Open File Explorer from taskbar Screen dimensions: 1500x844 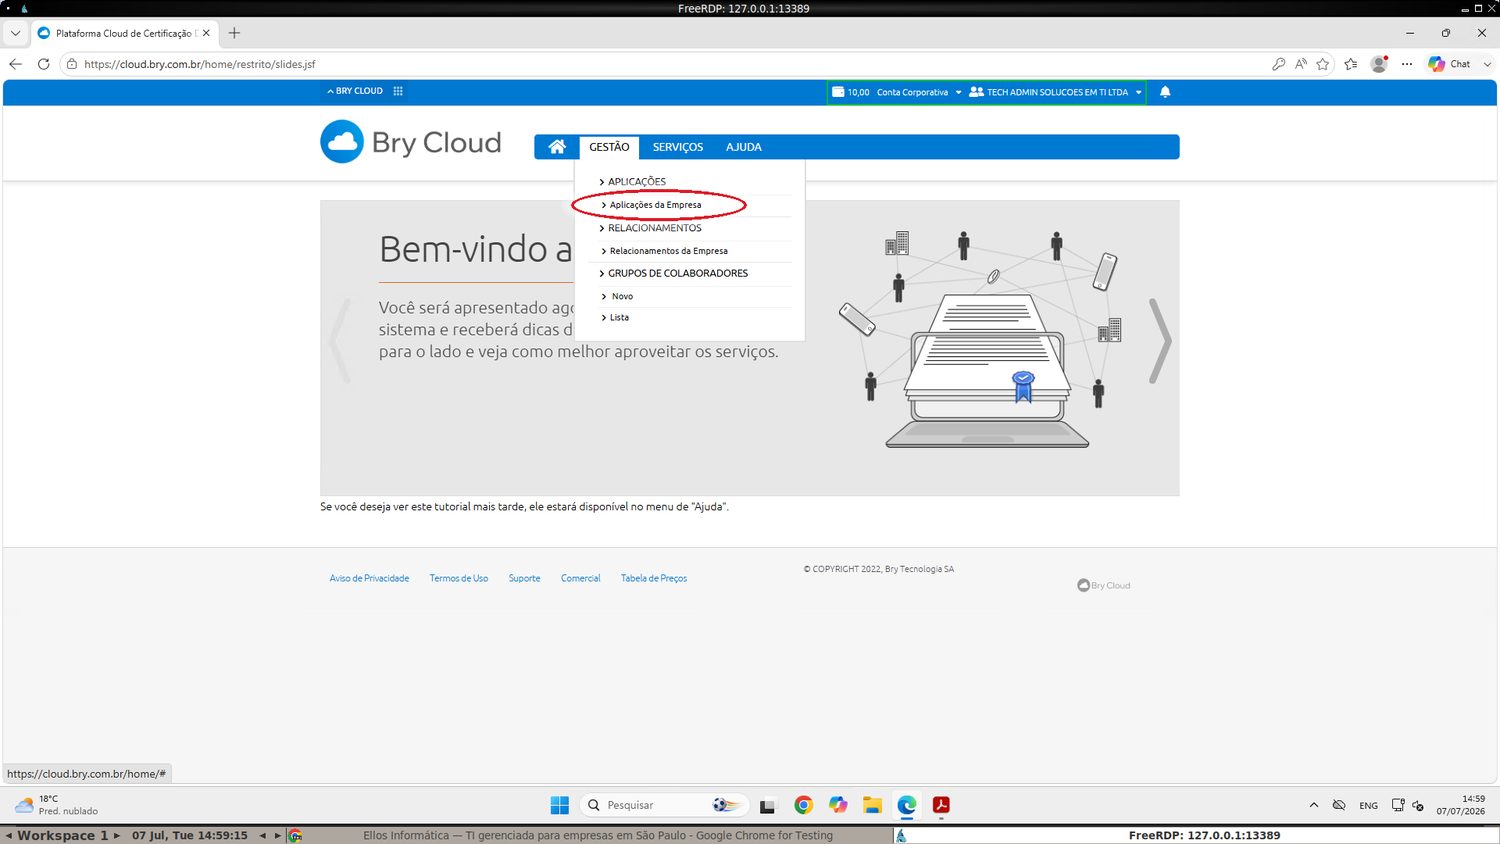[872, 805]
